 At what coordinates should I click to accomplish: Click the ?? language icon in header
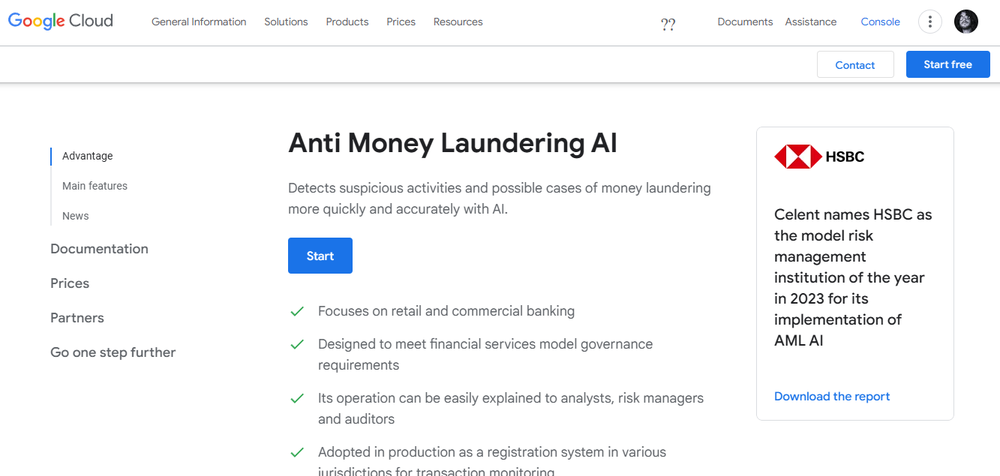point(668,24)
